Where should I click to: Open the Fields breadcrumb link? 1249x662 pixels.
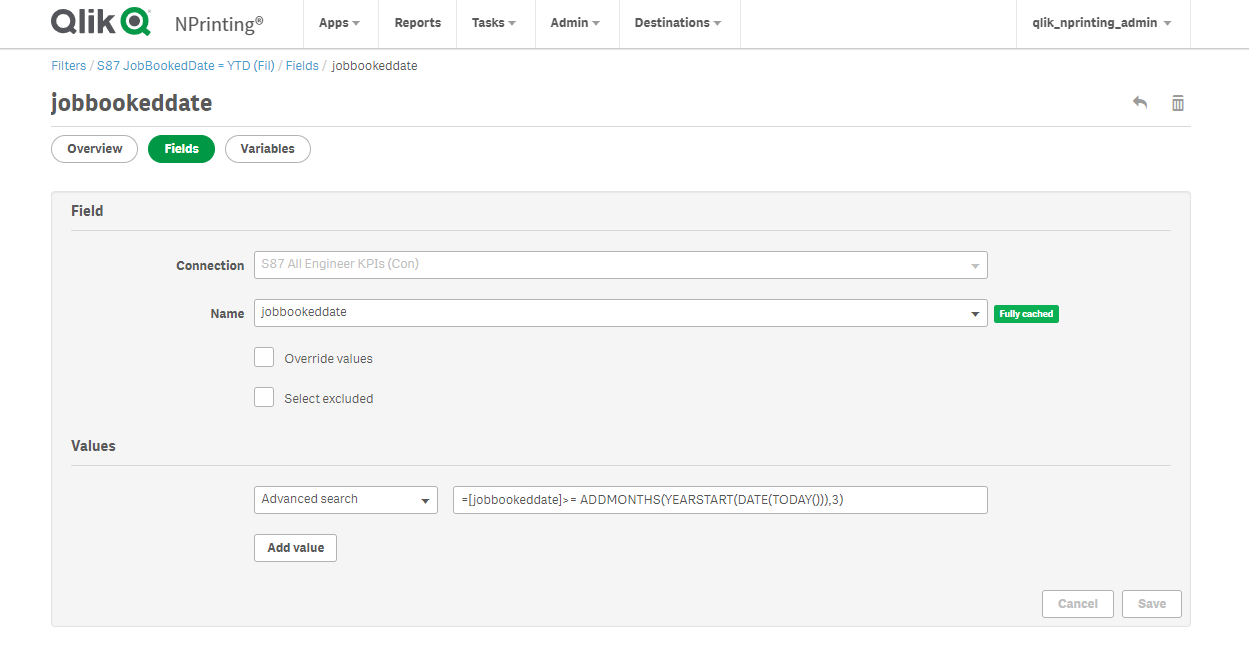[x=302, y=66]
